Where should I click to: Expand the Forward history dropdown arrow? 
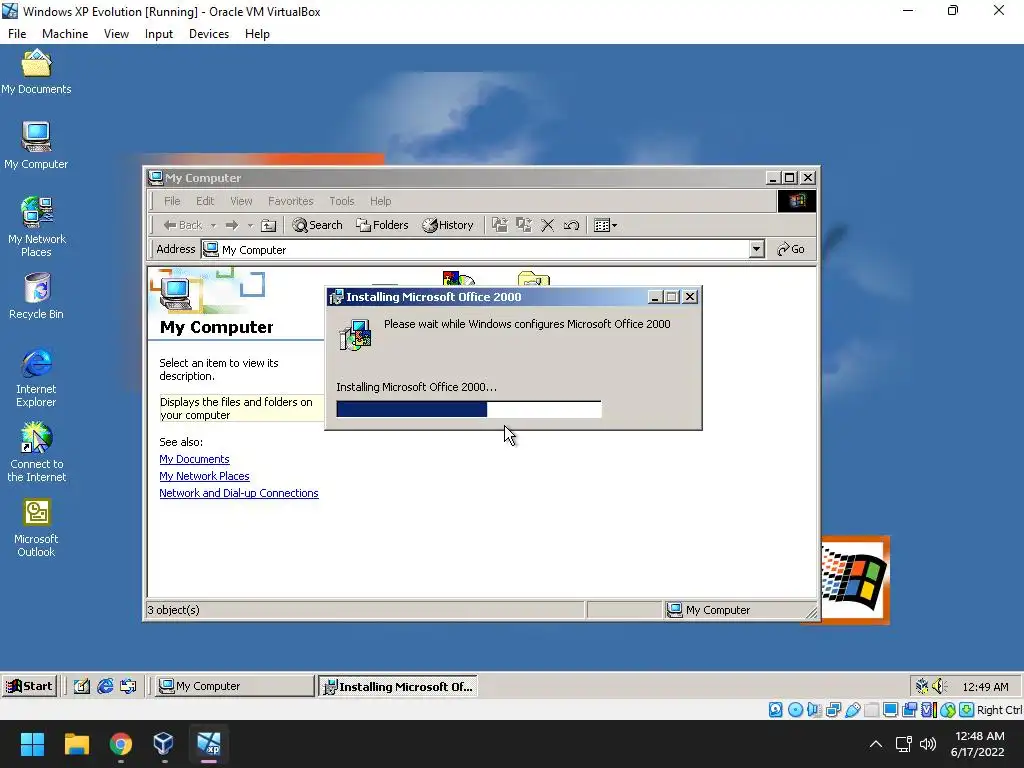point(250,225)
